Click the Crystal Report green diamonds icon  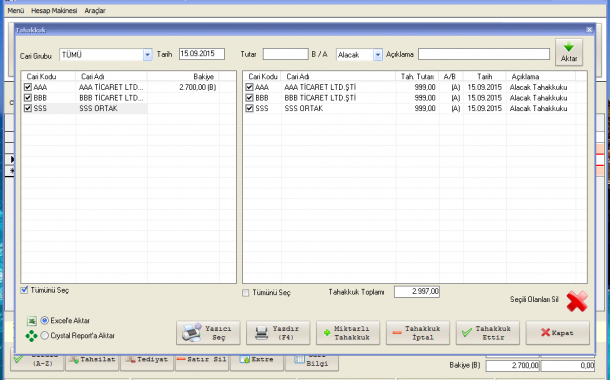(x=31, y=336)
